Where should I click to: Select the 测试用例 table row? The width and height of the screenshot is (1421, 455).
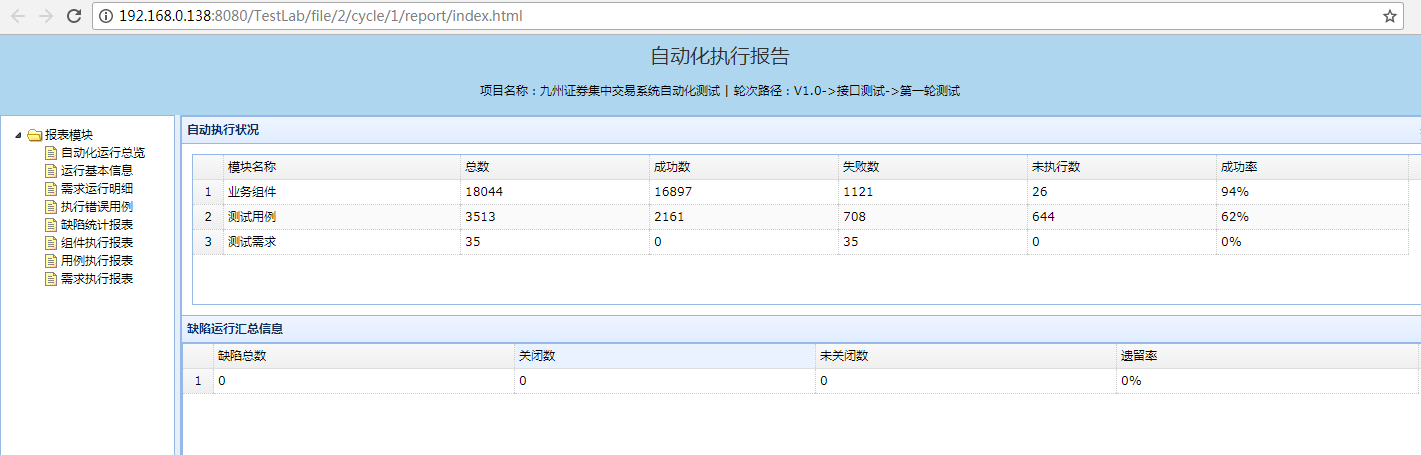[252, 216]
